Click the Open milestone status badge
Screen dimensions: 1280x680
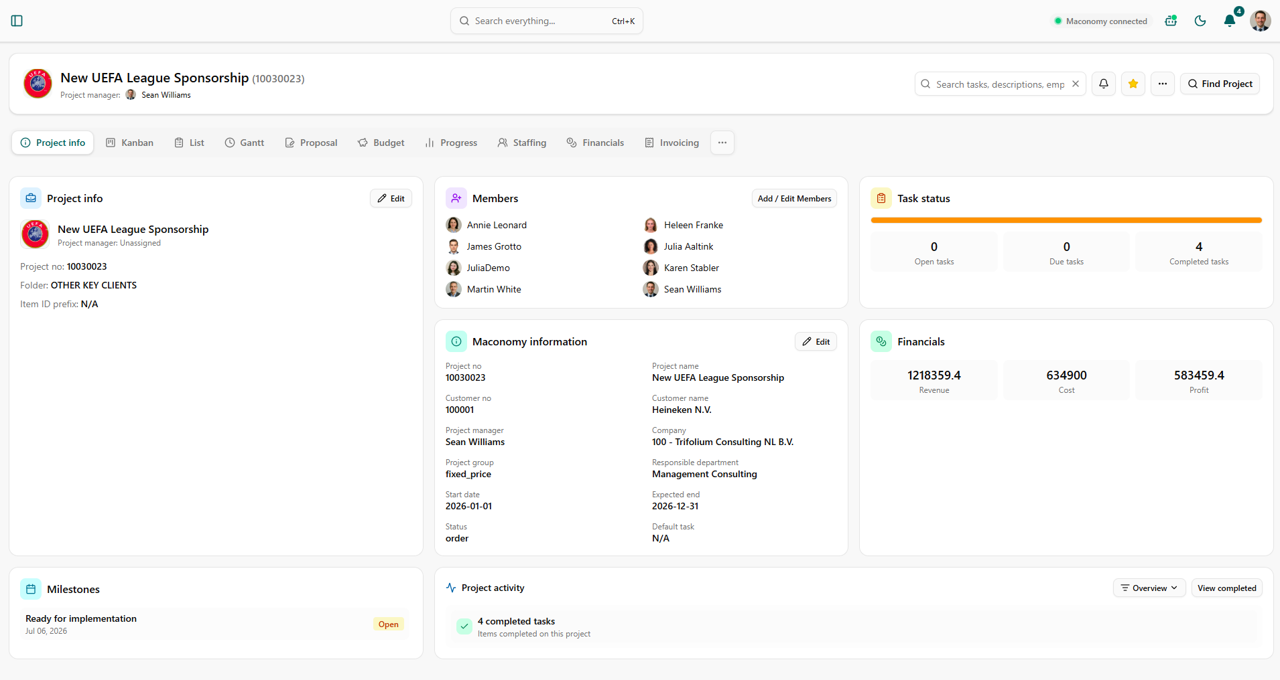(x=388, y=624)
